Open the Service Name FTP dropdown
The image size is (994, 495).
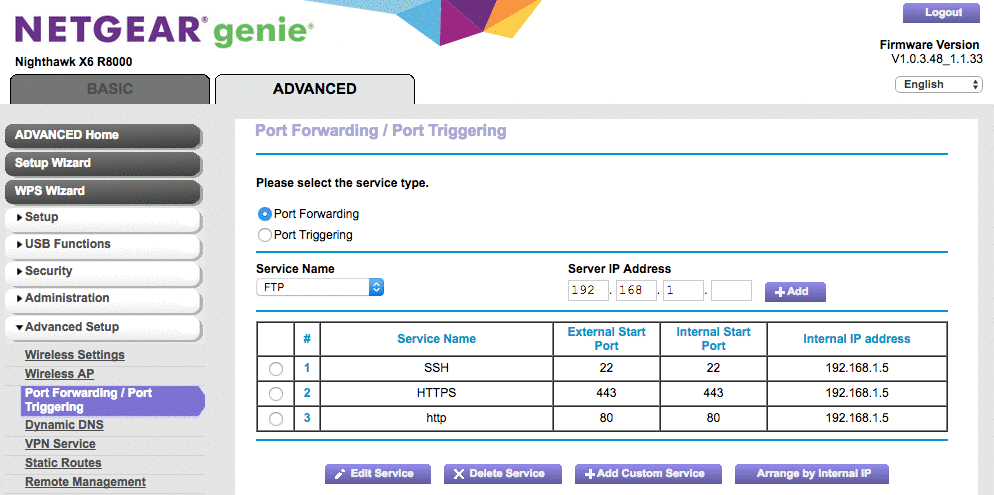click(320, 287)
